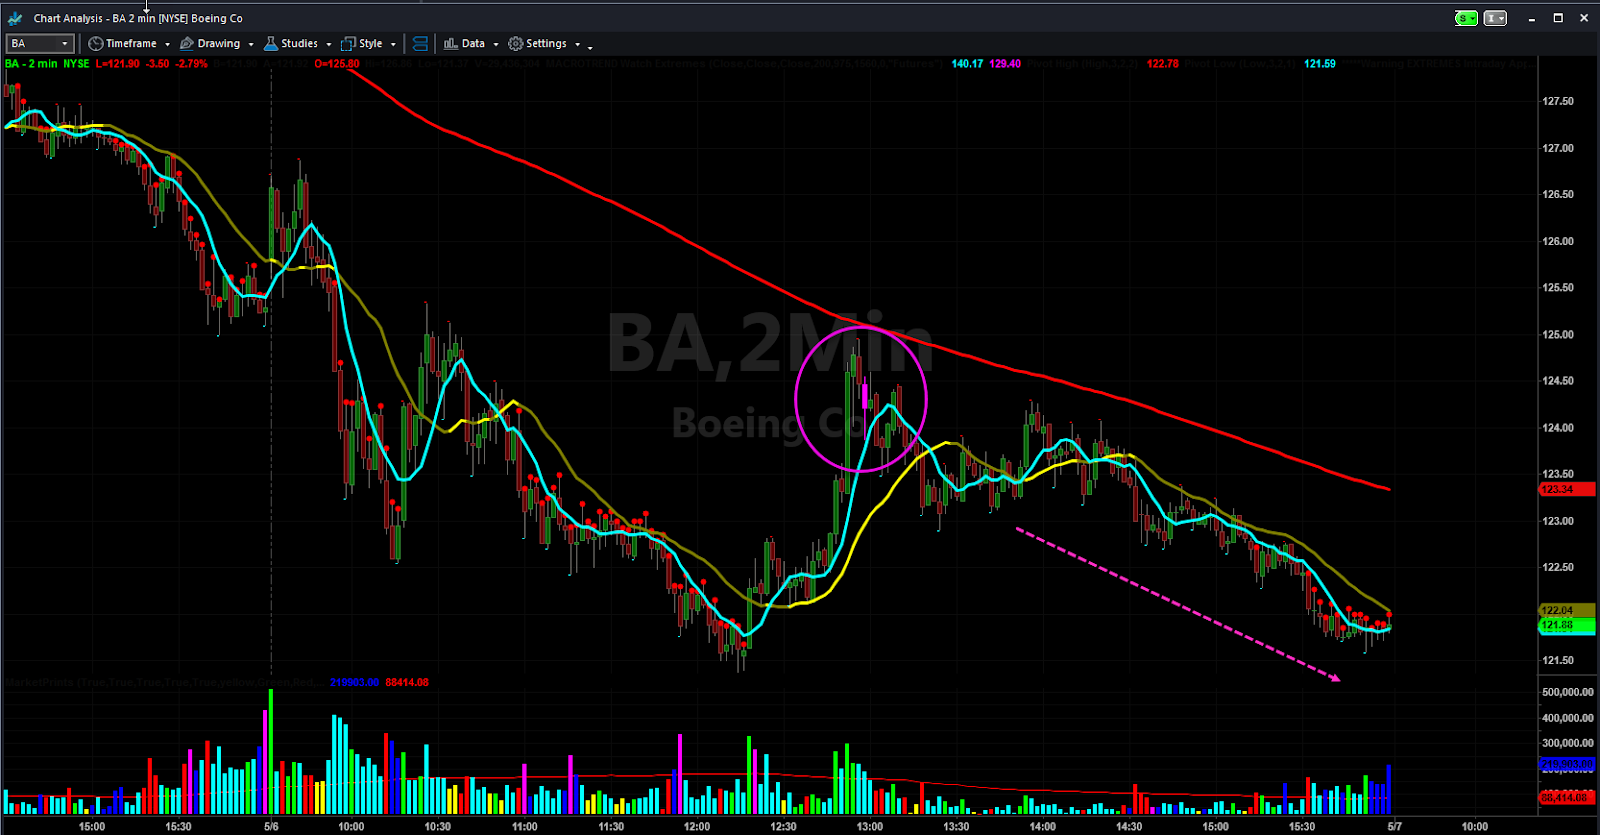Click the Drawing pencil icon
This screenshot has width=1600, height=835.
187,44
